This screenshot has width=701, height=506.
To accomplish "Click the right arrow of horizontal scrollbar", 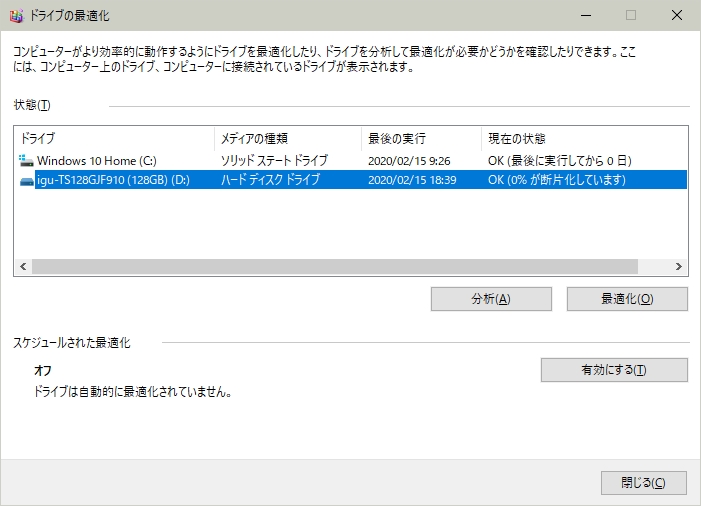I will (679, 266).
